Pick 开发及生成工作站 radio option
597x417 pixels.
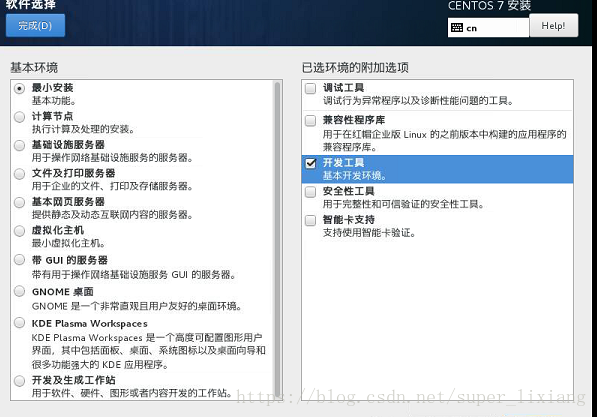pos(19,380)
